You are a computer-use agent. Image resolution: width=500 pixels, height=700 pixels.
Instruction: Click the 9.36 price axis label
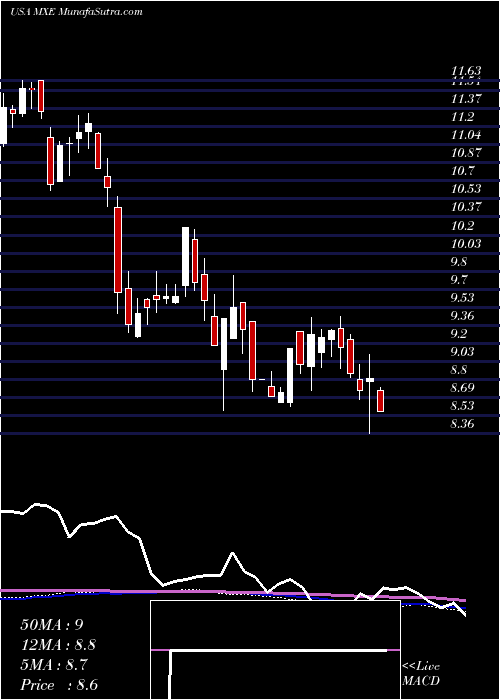pos(462,316)
